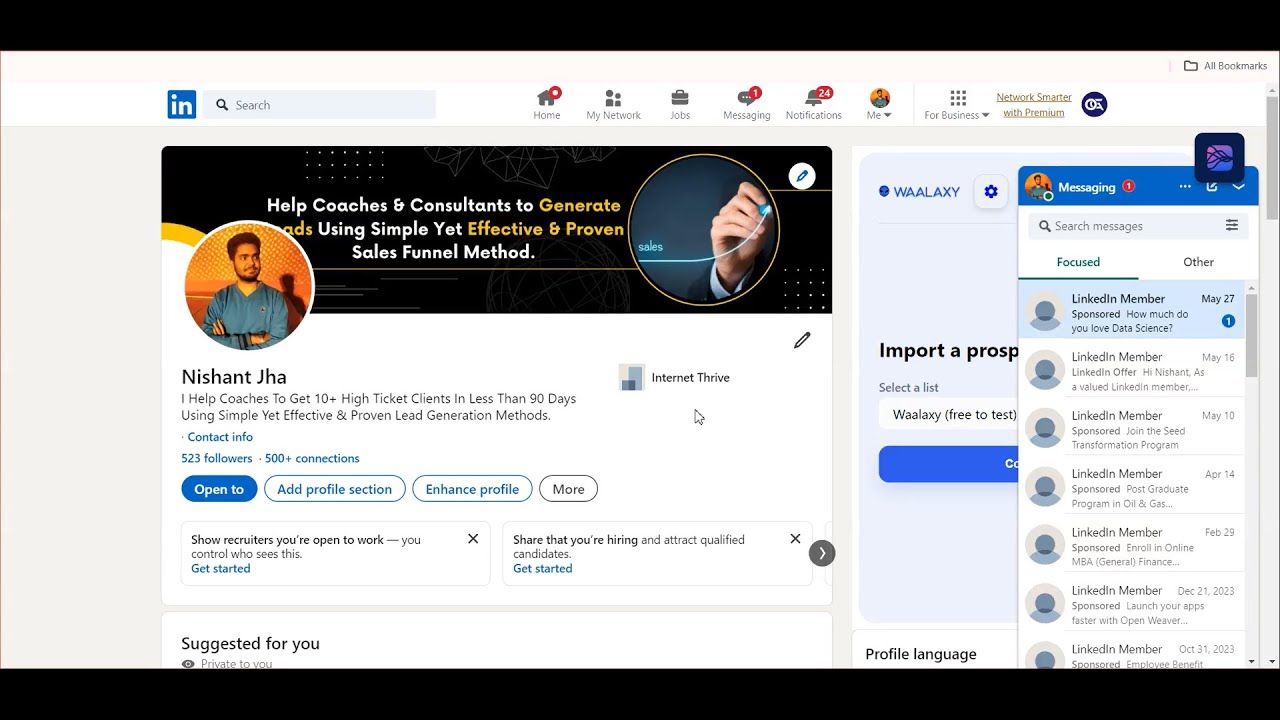1280x720 pixels.
Task: Get started on open to work
Action: click(221, 569)
